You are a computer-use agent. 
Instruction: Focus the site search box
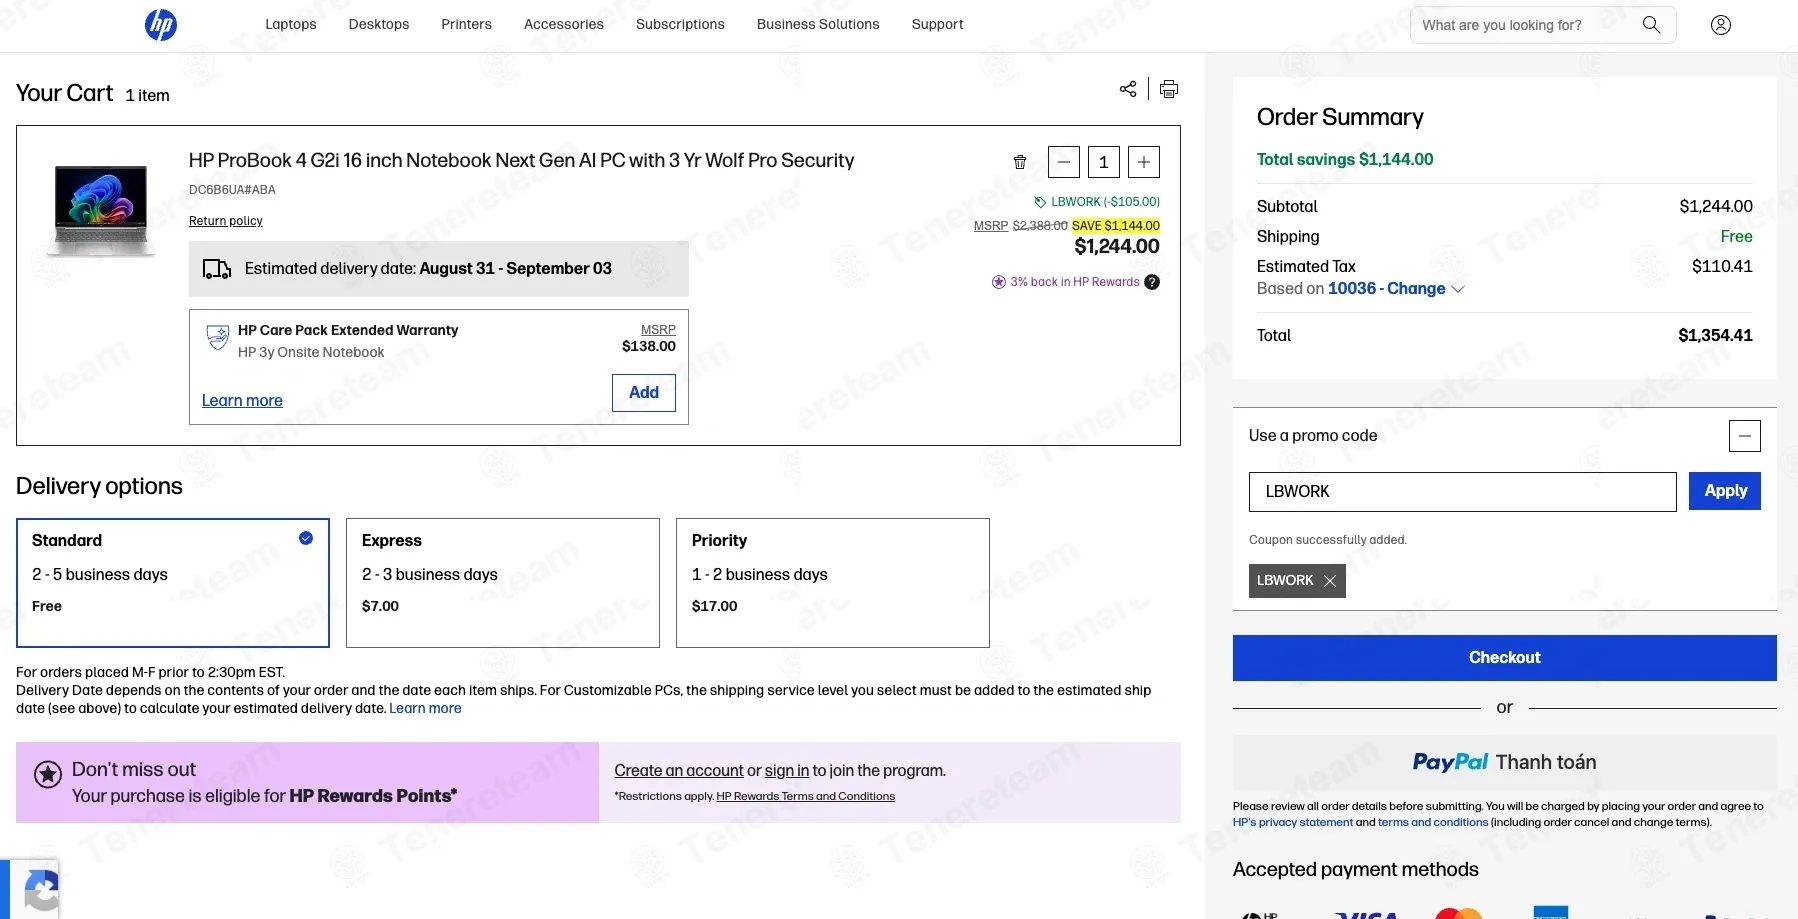point(1528,25)
